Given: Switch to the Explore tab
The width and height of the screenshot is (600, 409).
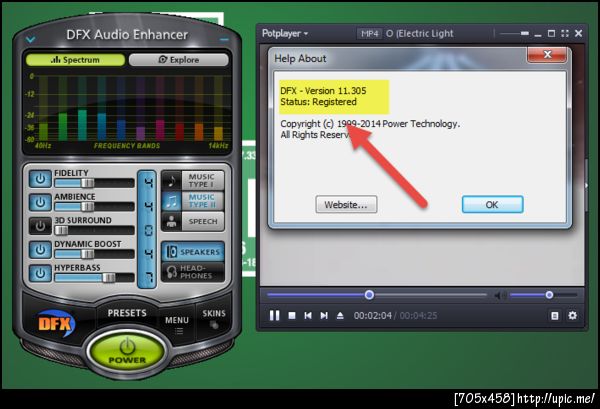Looking at the screenshot, I should tap(179, 60).
